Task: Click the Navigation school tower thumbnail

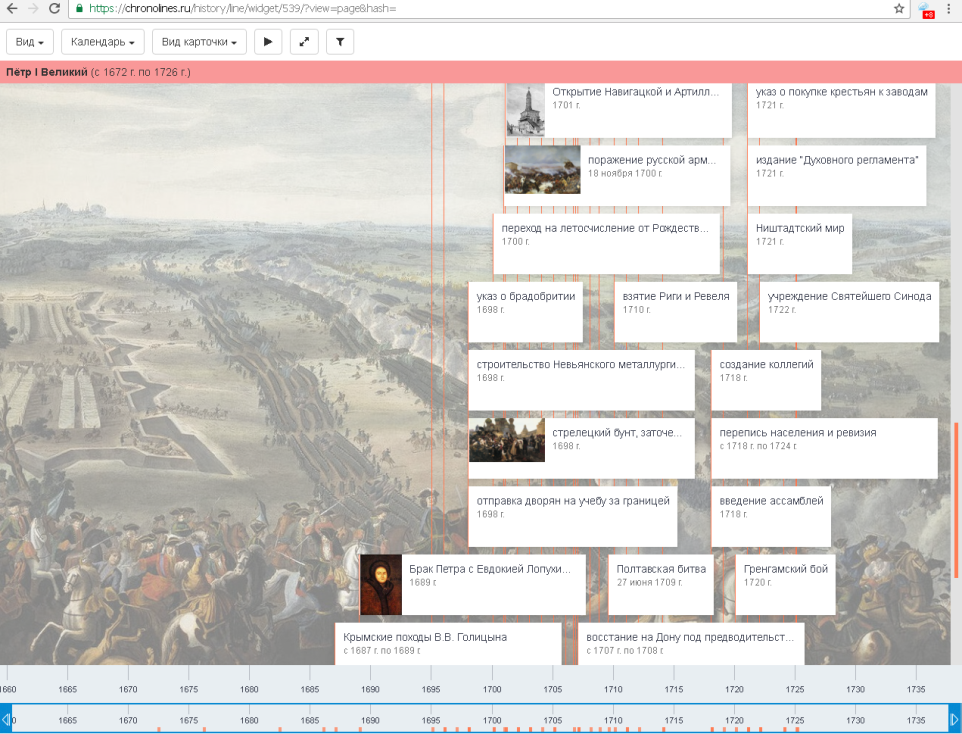Action: tap(526, 110)
